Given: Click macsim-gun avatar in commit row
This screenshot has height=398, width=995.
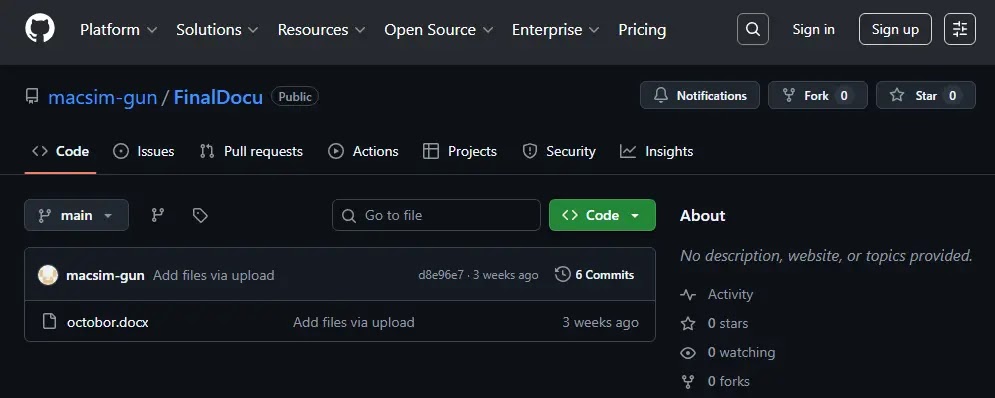Looking at the screenshot, I should [x=48, y=275].
